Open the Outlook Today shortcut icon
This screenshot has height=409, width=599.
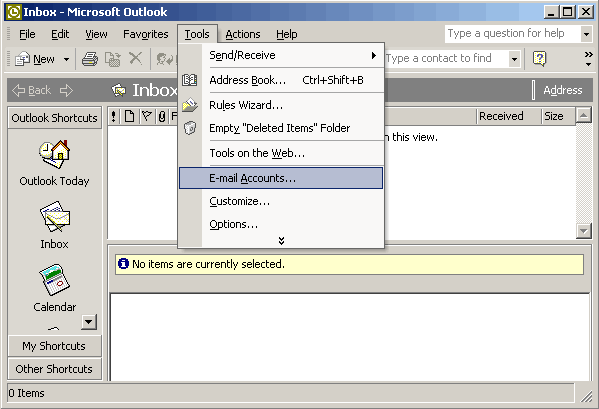tap(55, 154)
